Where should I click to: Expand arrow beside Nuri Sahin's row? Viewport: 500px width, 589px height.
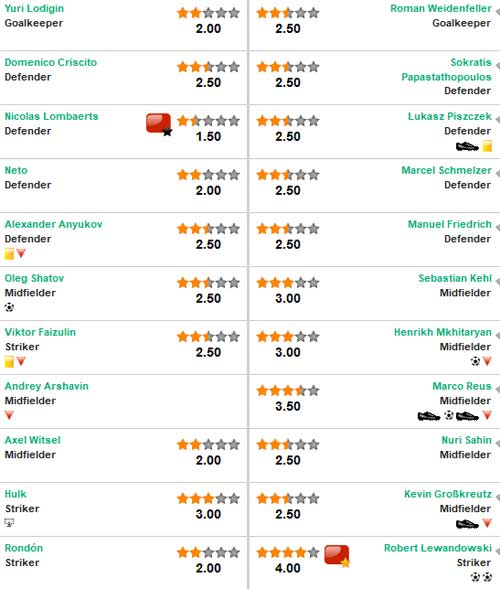[498, 443]
